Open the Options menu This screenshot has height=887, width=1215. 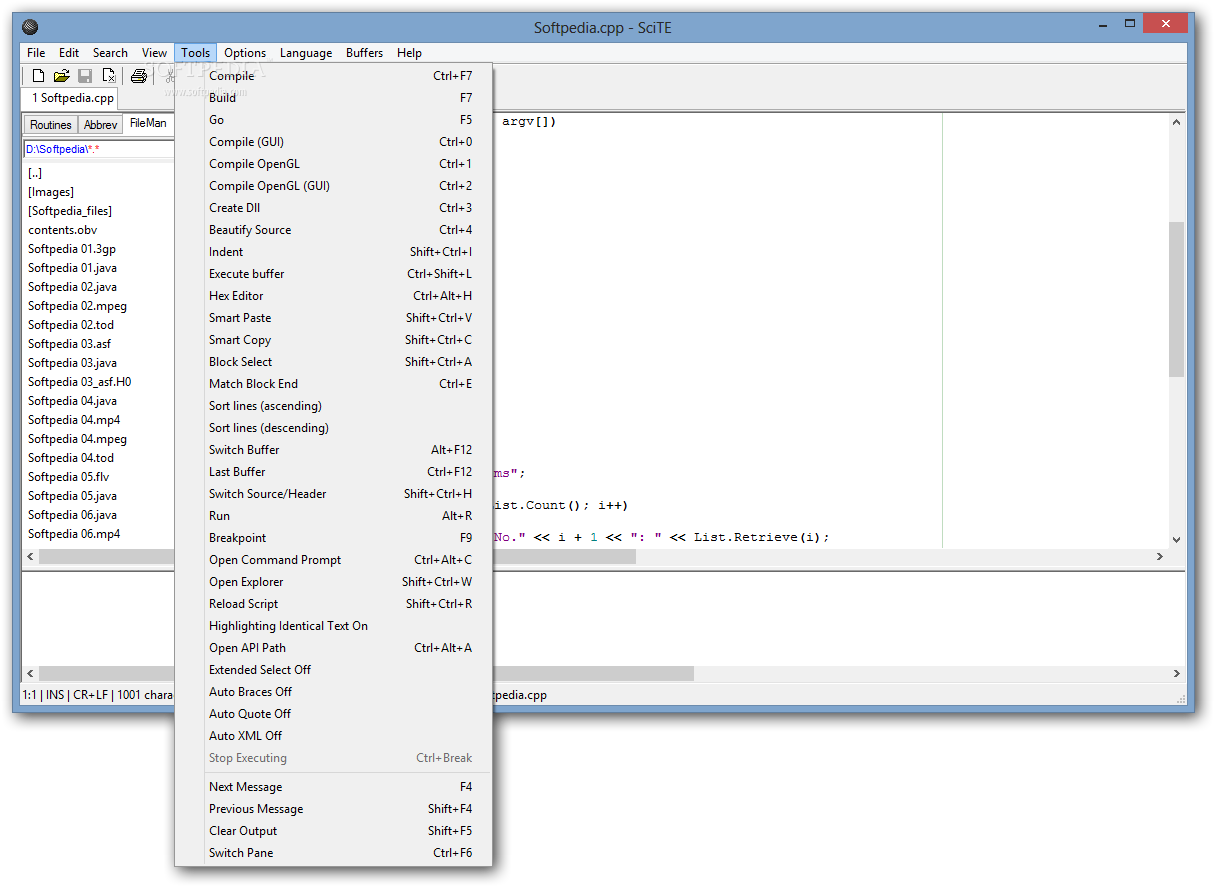245,53
